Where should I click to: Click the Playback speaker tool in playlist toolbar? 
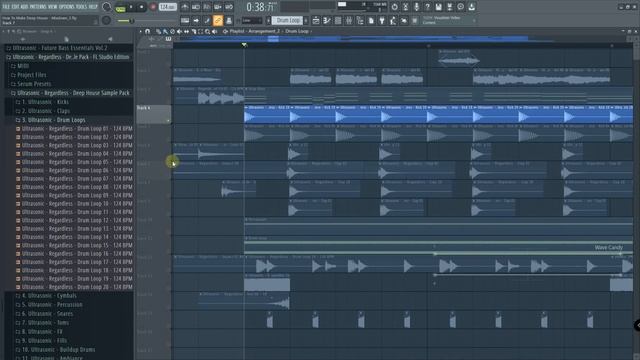pos(214,31)
